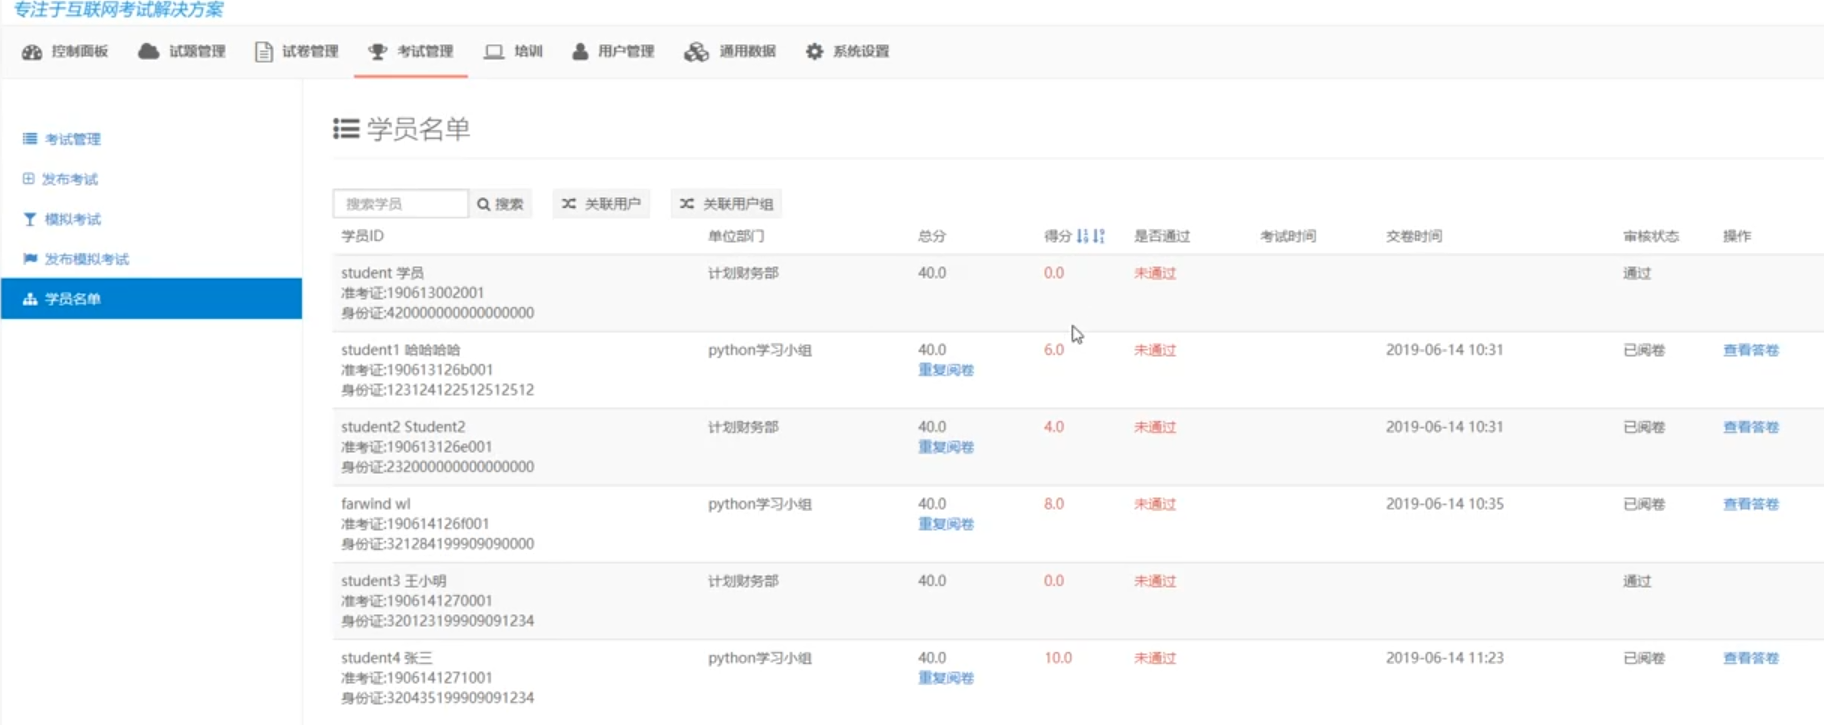Image resolution: width=1824 pixels, height=725 pixels.
Task: Click 重复阅卷 for student1
Action: (x=946, y=370)
